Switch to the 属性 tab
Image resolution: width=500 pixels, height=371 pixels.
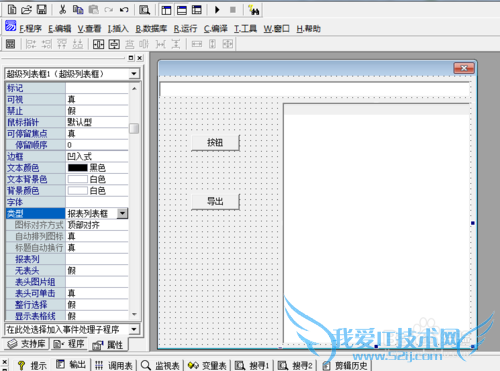click(x=108, y=345)
